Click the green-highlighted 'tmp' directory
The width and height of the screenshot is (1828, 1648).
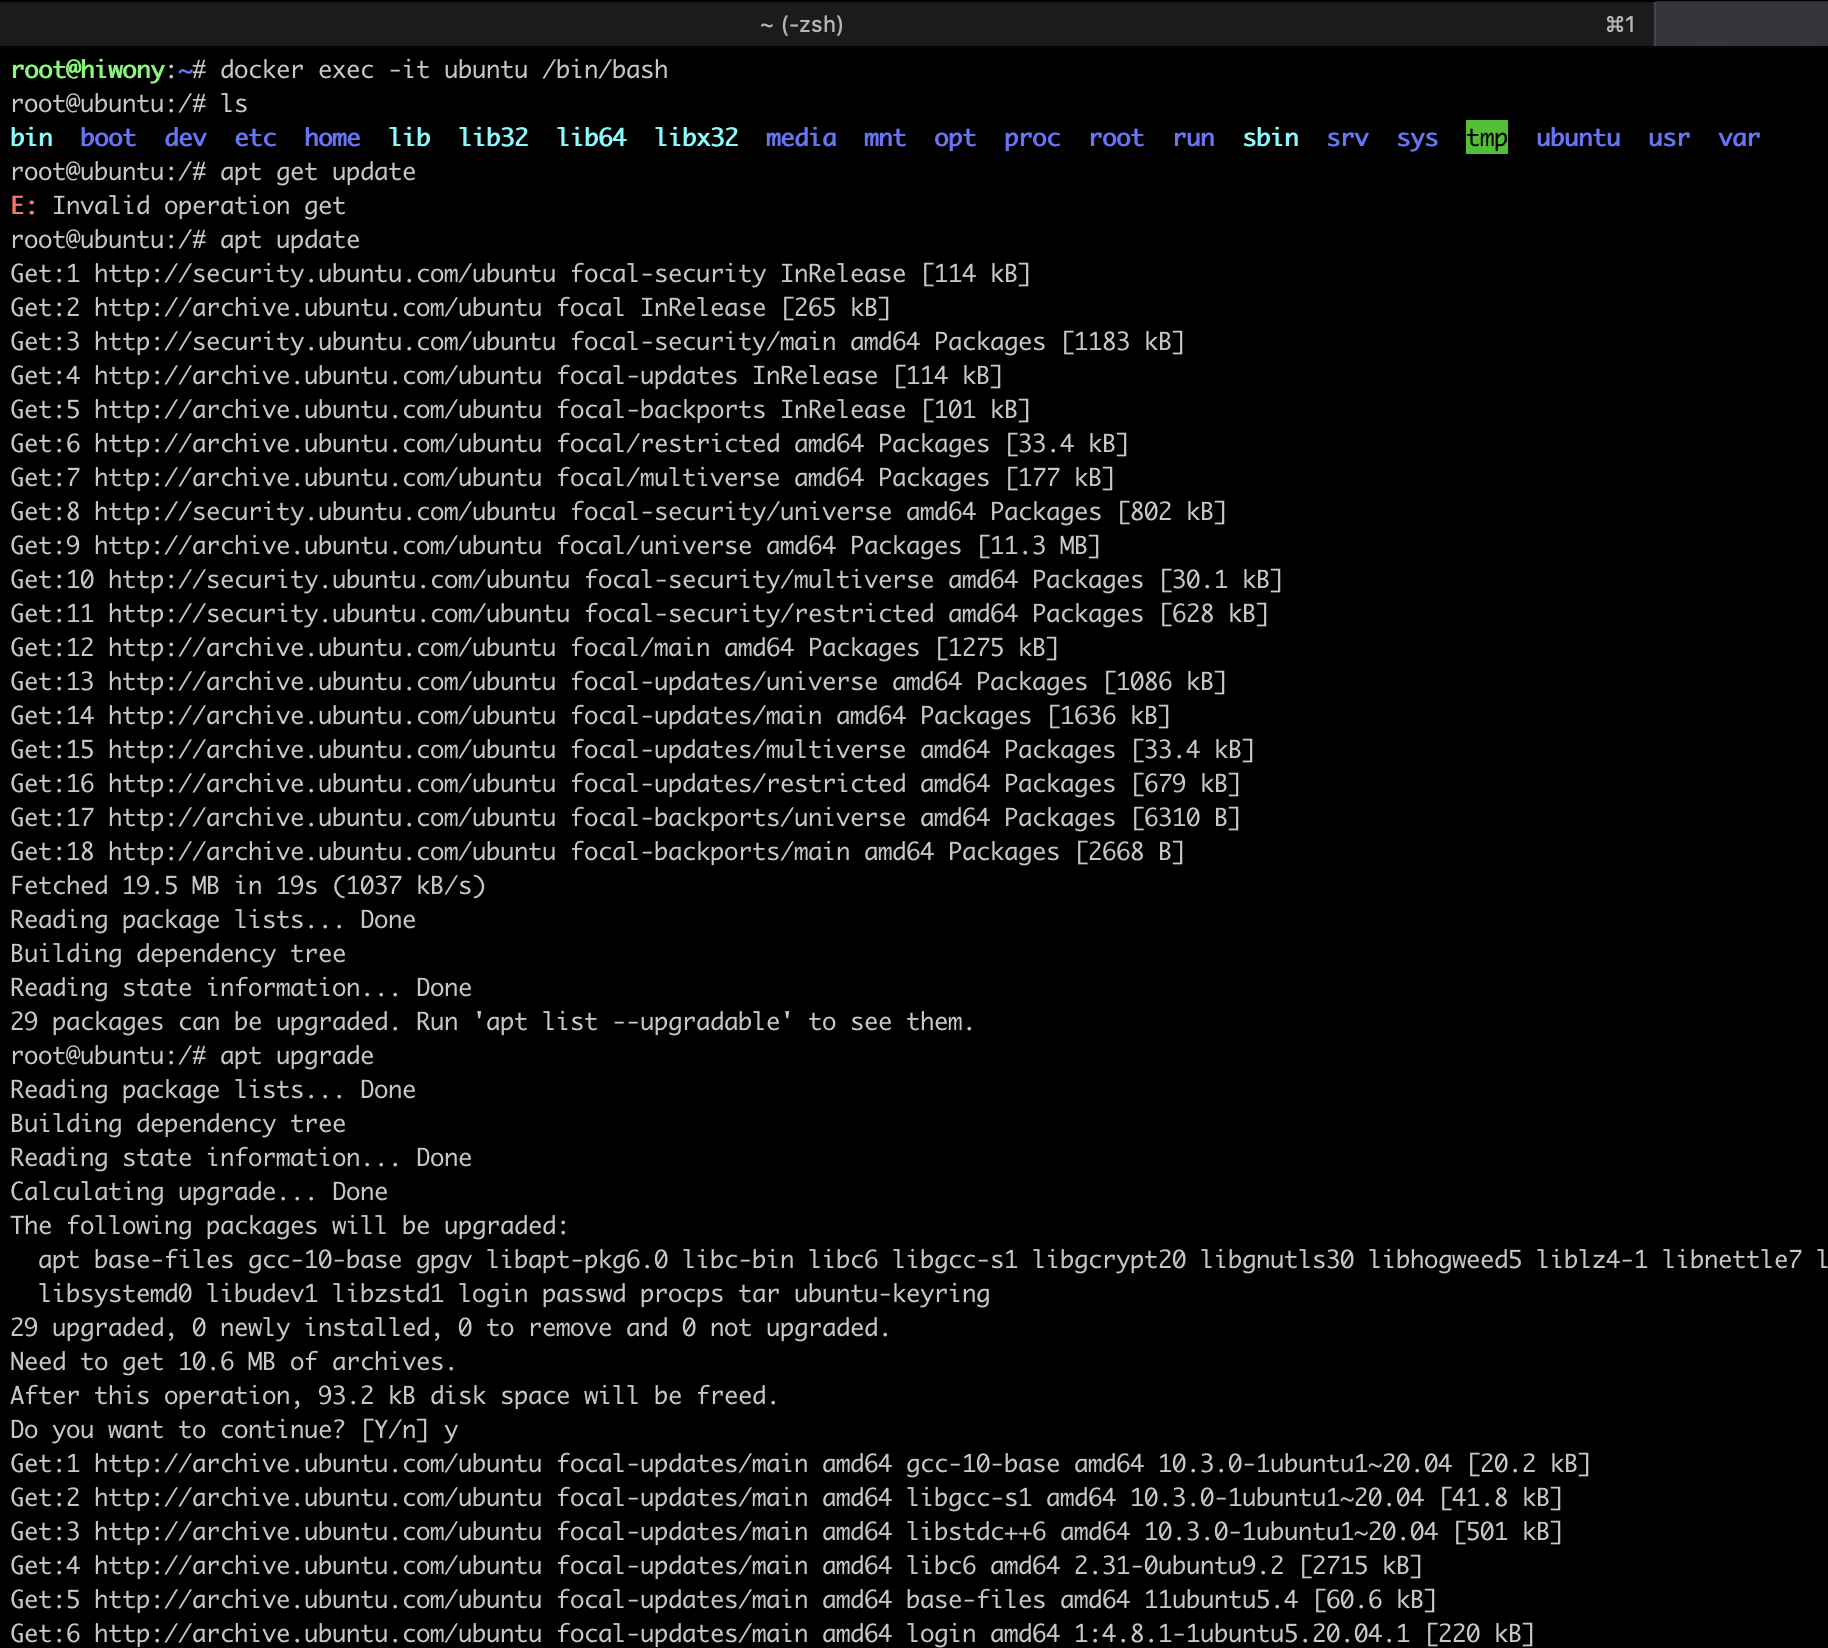[x=1487, y=138]
